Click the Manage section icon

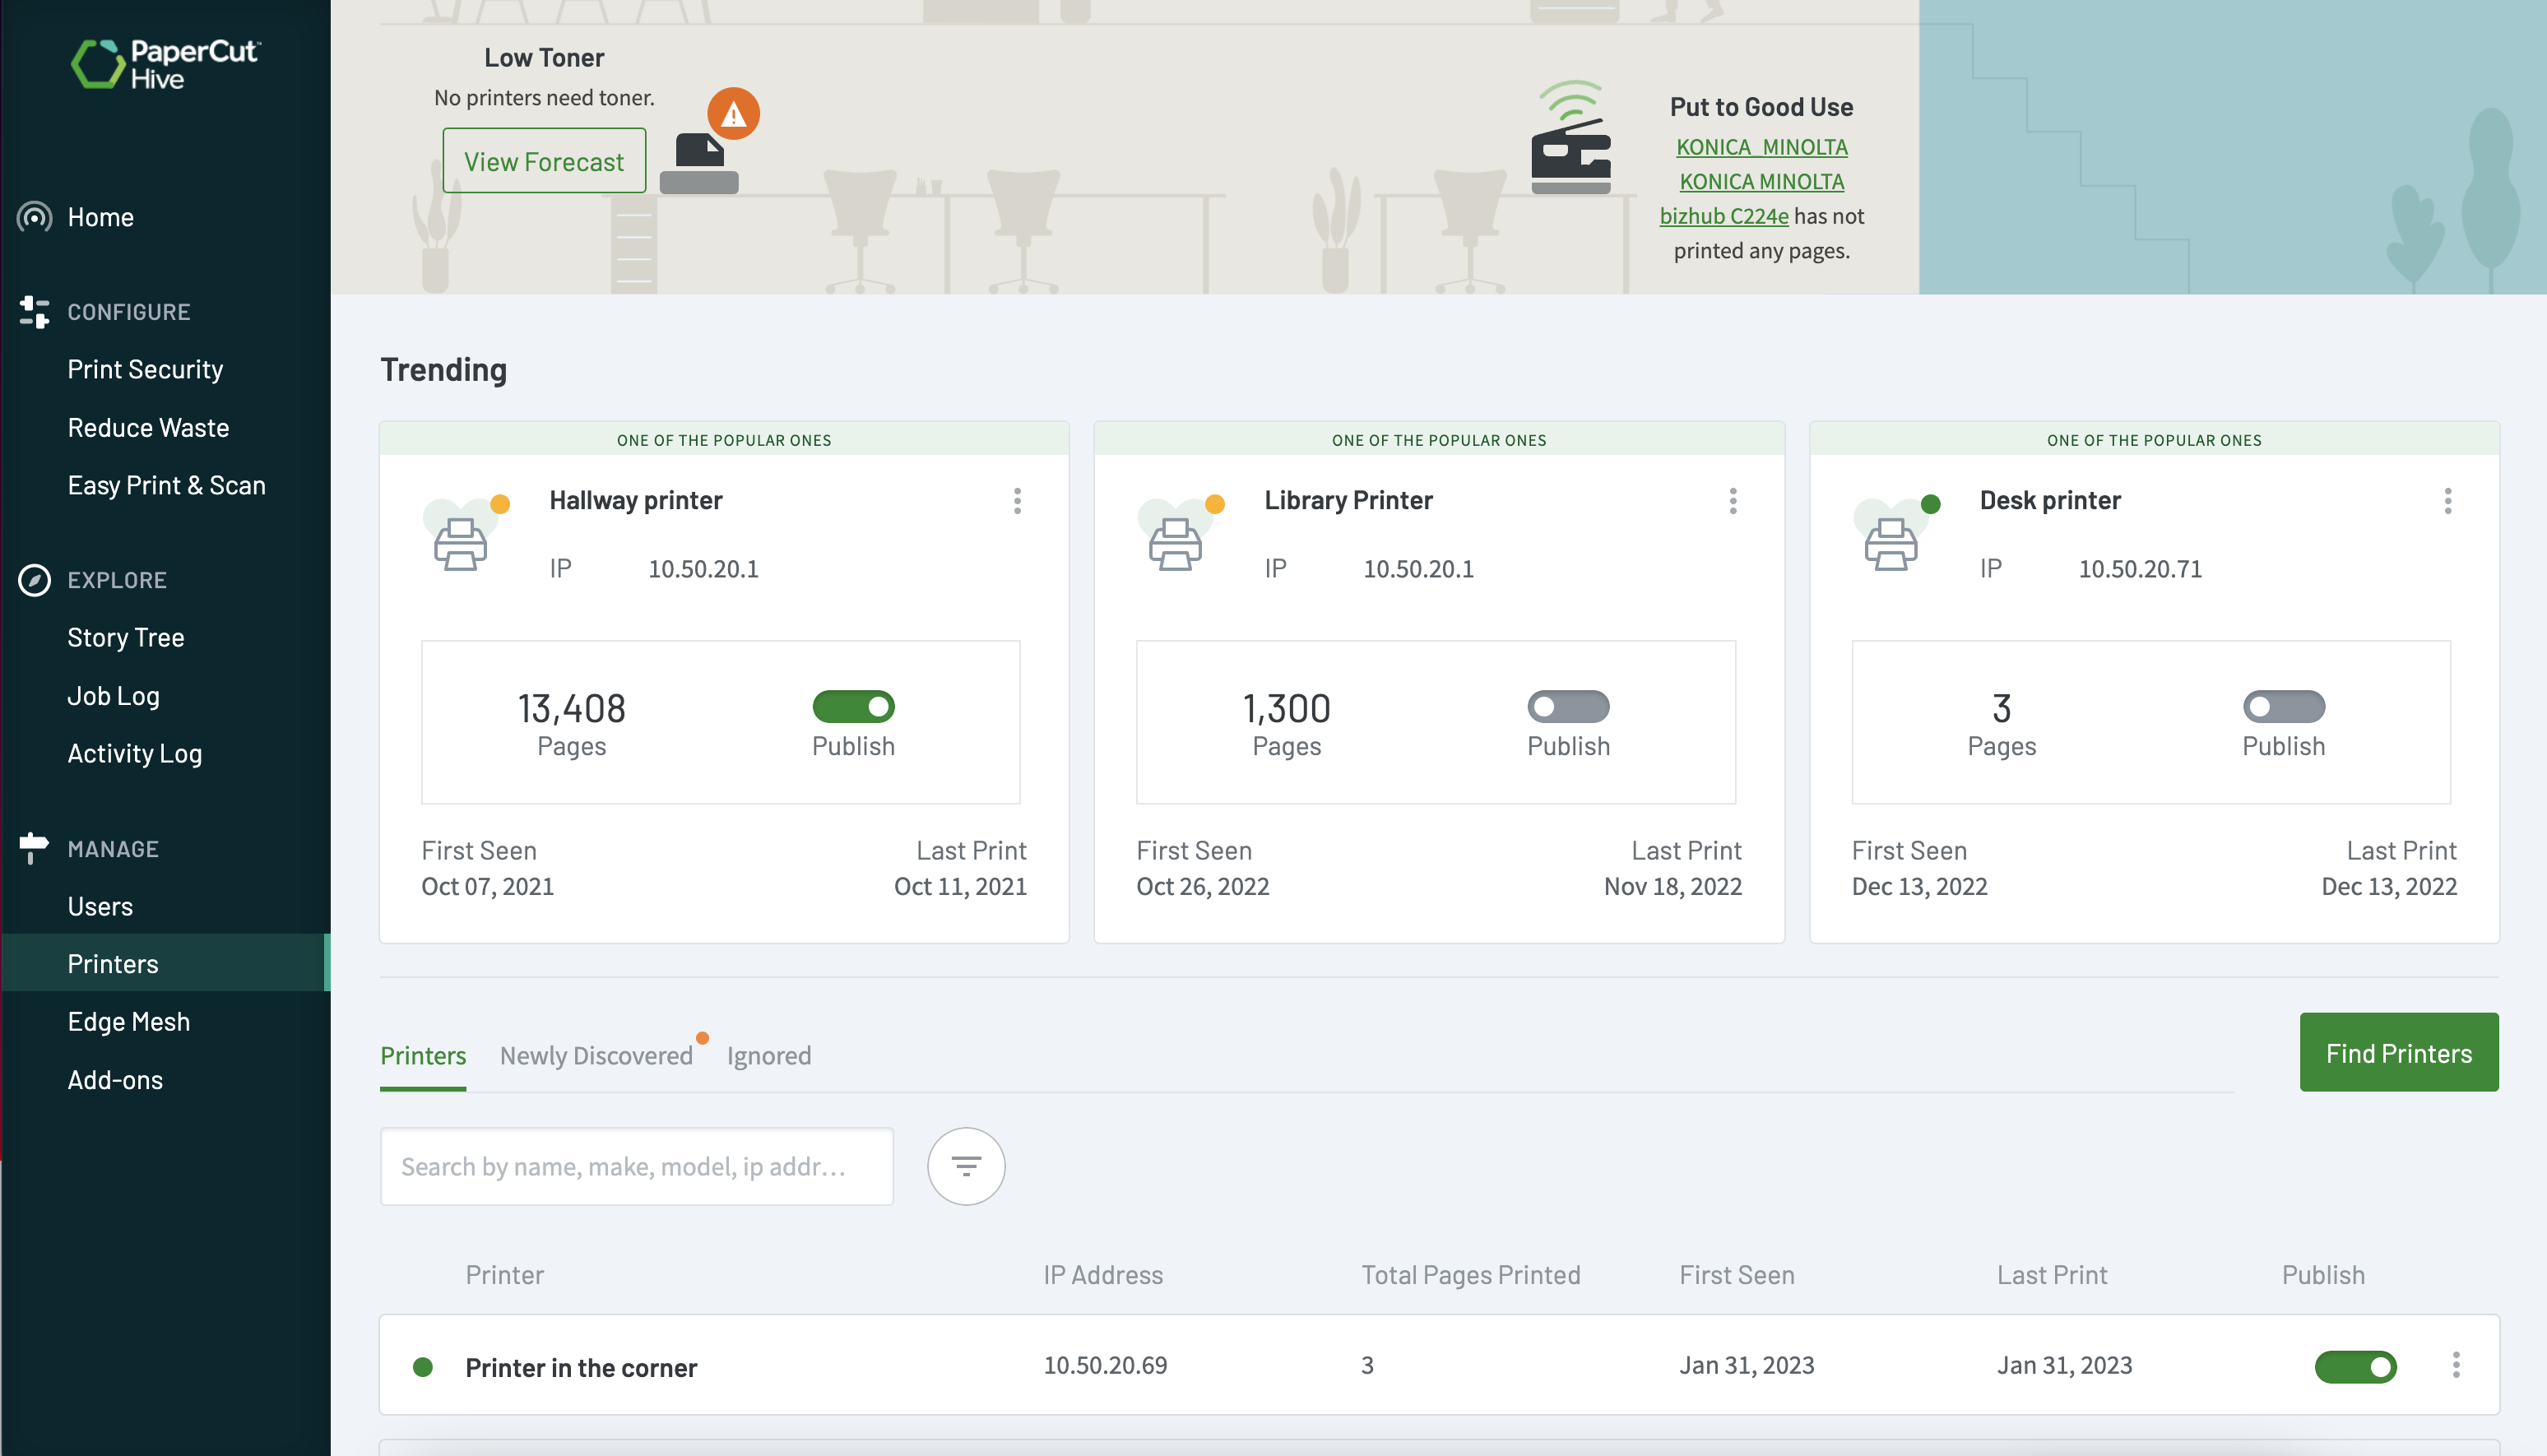(31, 847)
